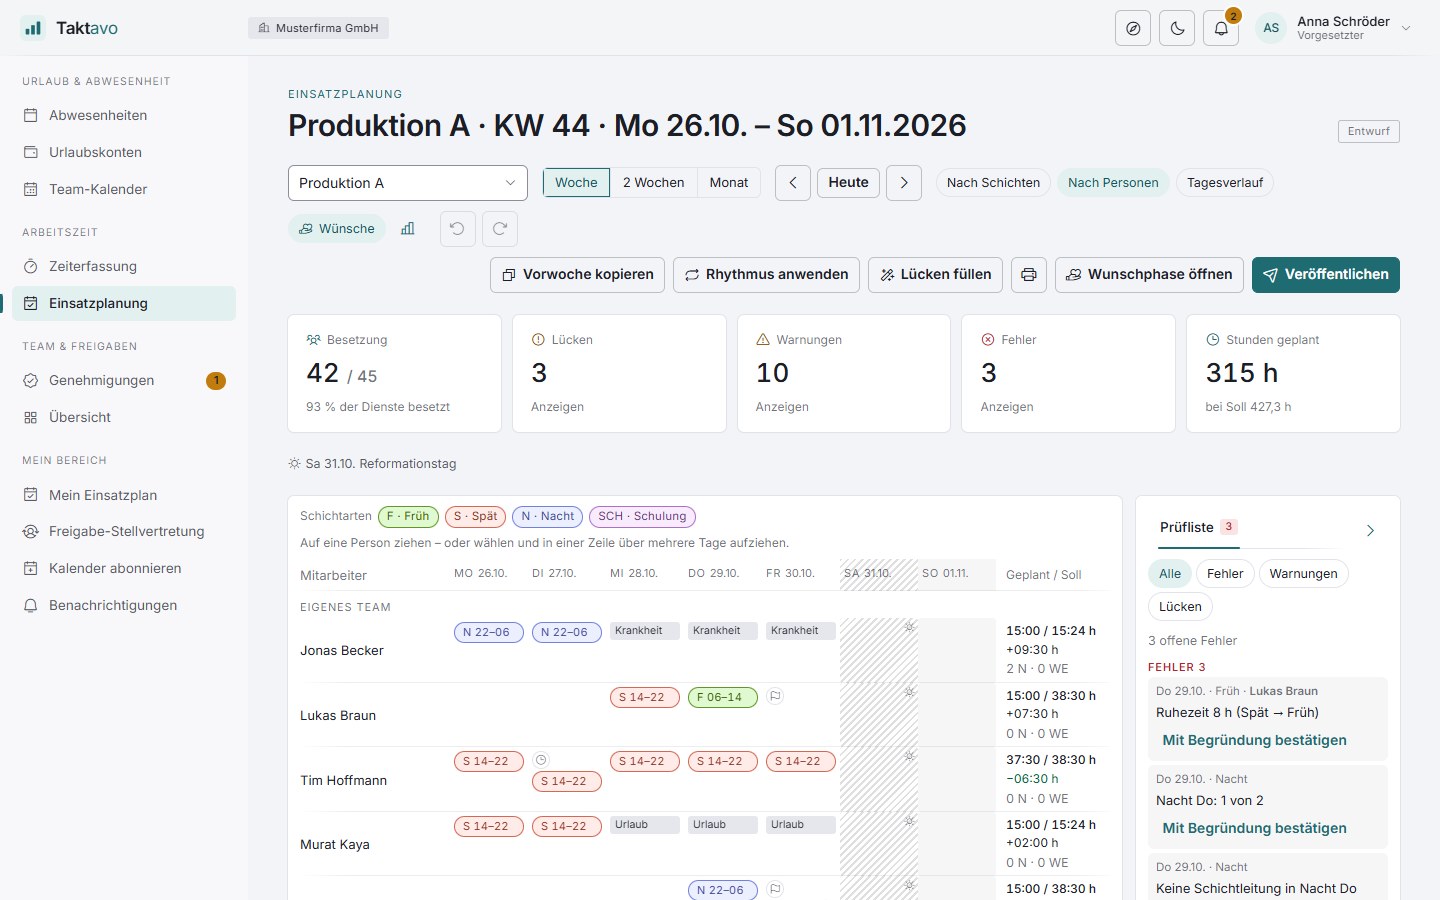Confirm Ruhezeit 8 h error with Begründung
This screenshot has height=900, width=1440.
1254,741
